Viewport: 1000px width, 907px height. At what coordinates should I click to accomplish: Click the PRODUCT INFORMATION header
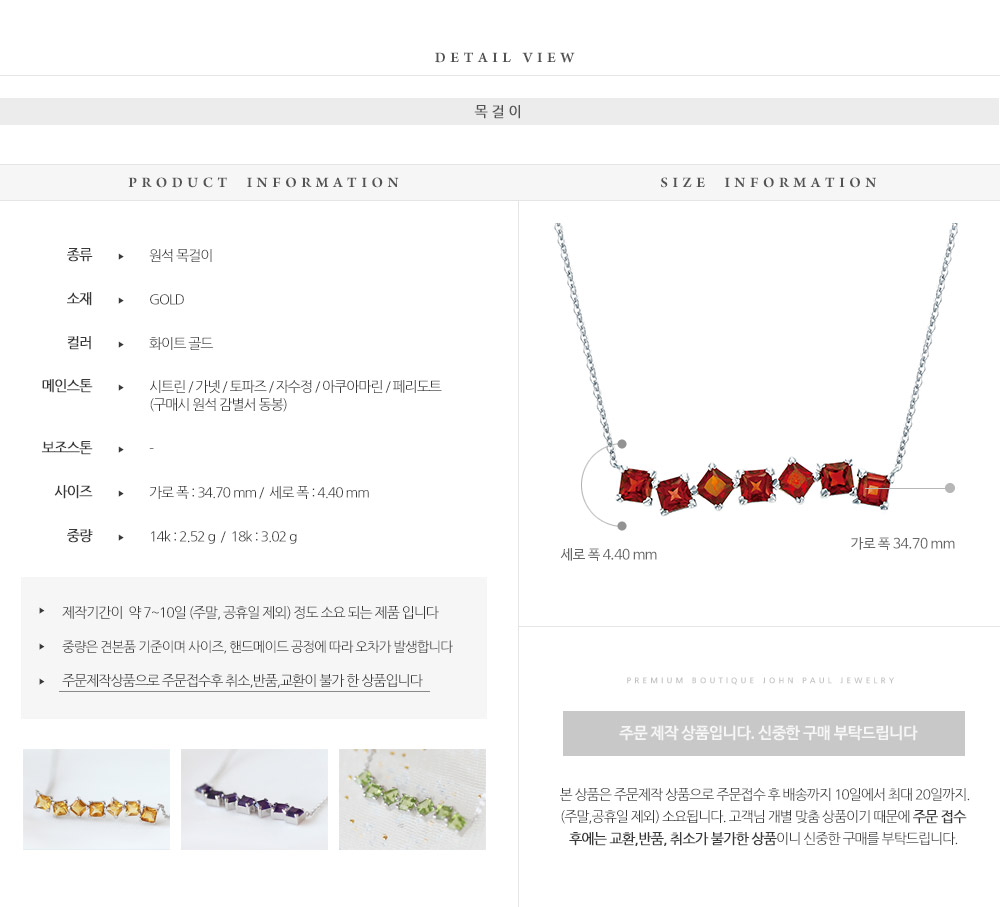pos(264,182)
